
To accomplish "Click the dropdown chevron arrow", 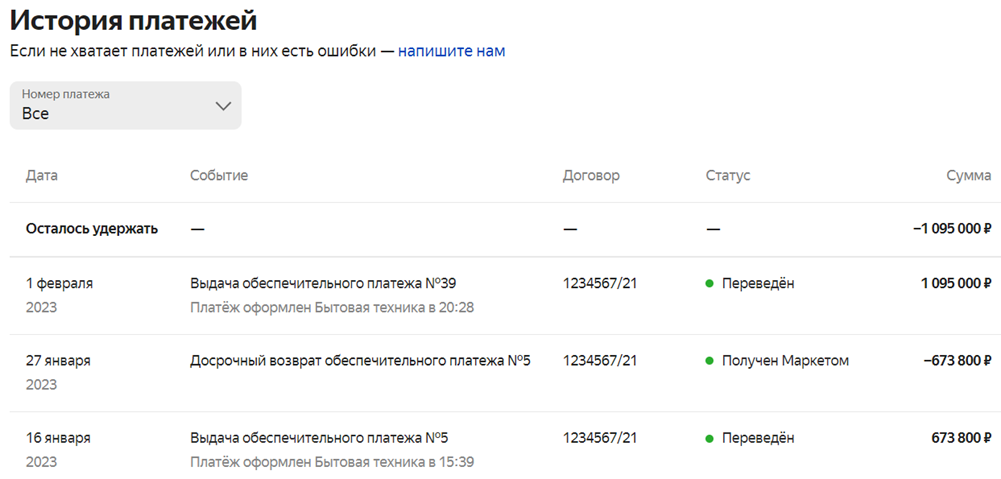I will [x=223, y=106].
